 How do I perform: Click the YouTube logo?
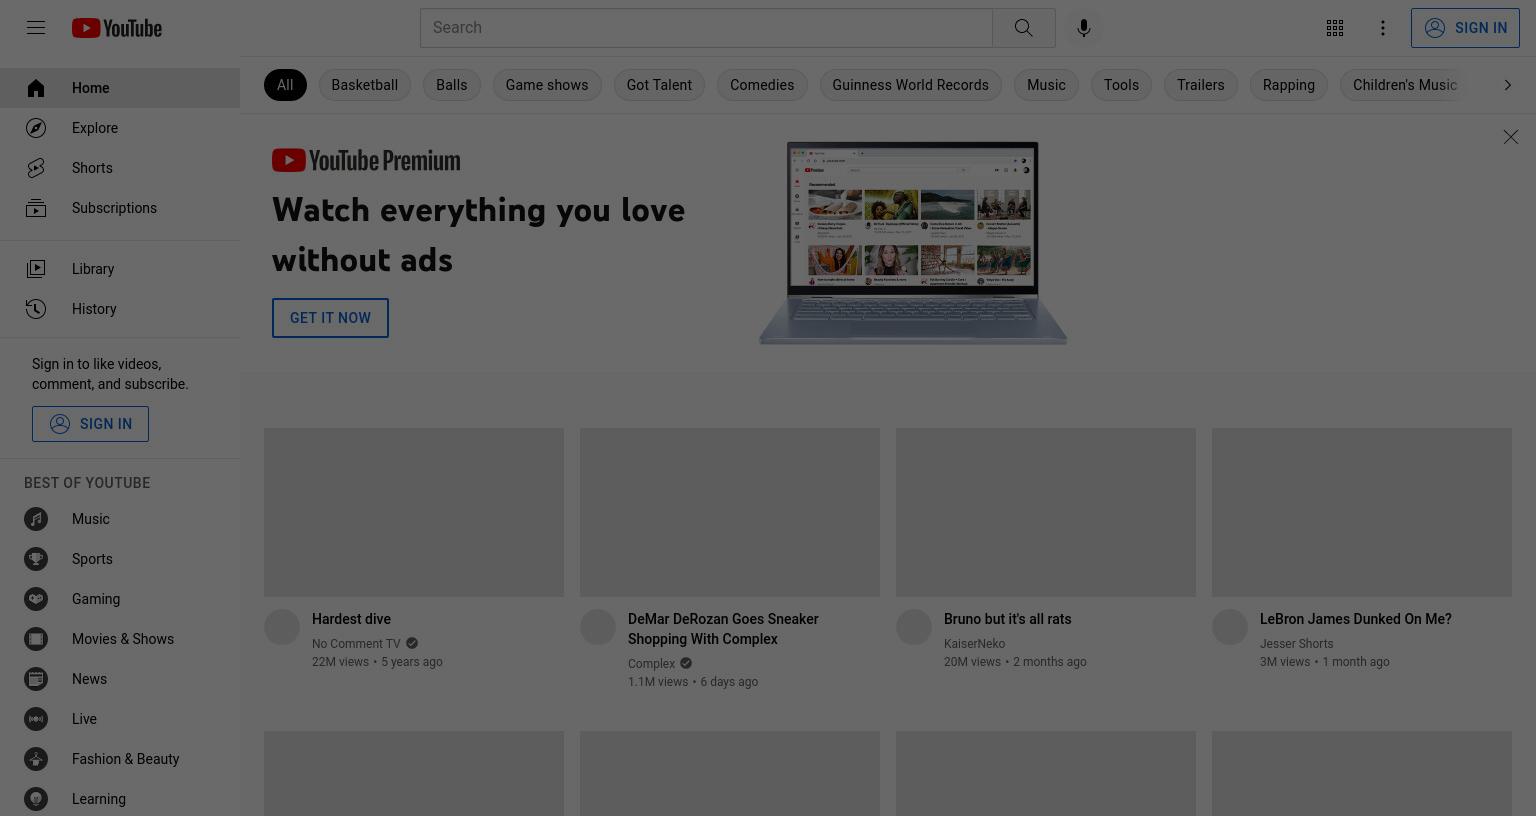[117, 28]
